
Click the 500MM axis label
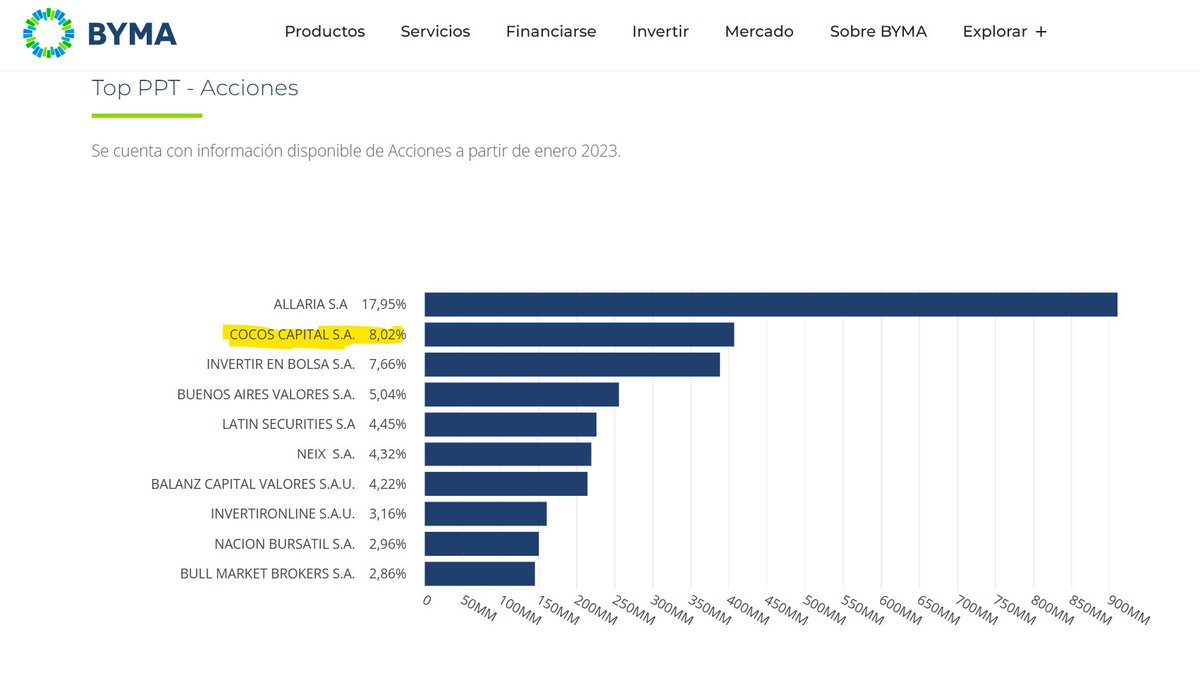point(826,610)
